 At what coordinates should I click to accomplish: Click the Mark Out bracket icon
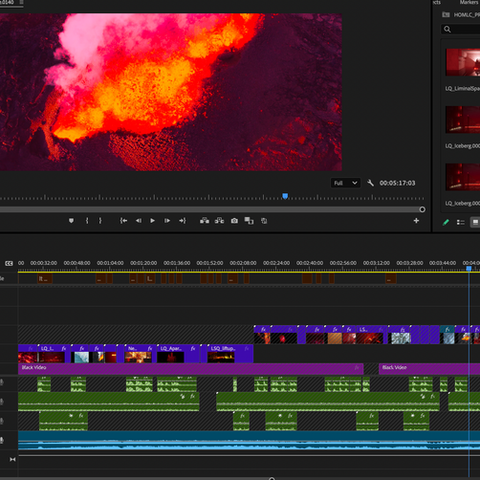100,221
